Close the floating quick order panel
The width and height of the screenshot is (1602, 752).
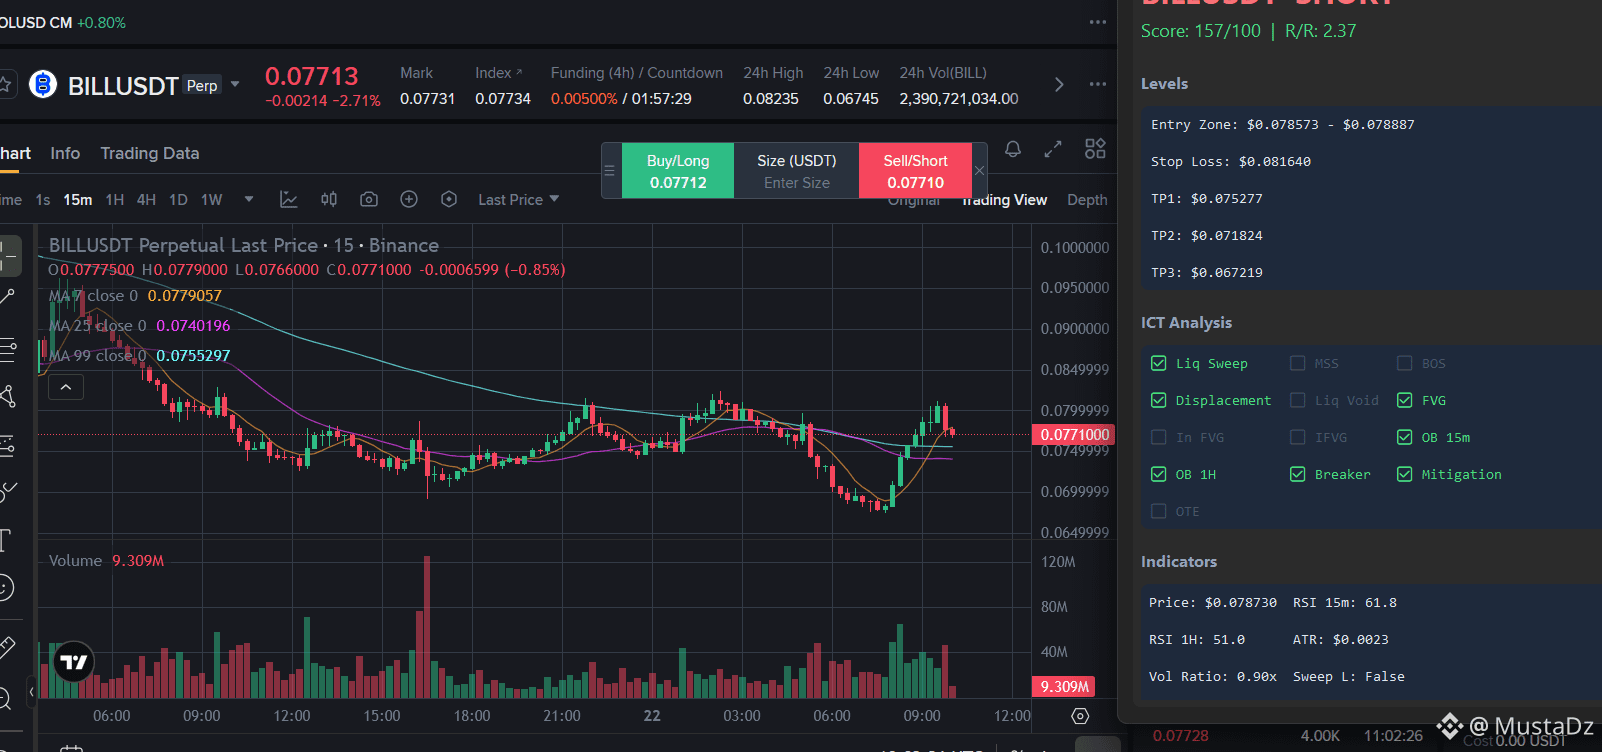pos(980,171)
